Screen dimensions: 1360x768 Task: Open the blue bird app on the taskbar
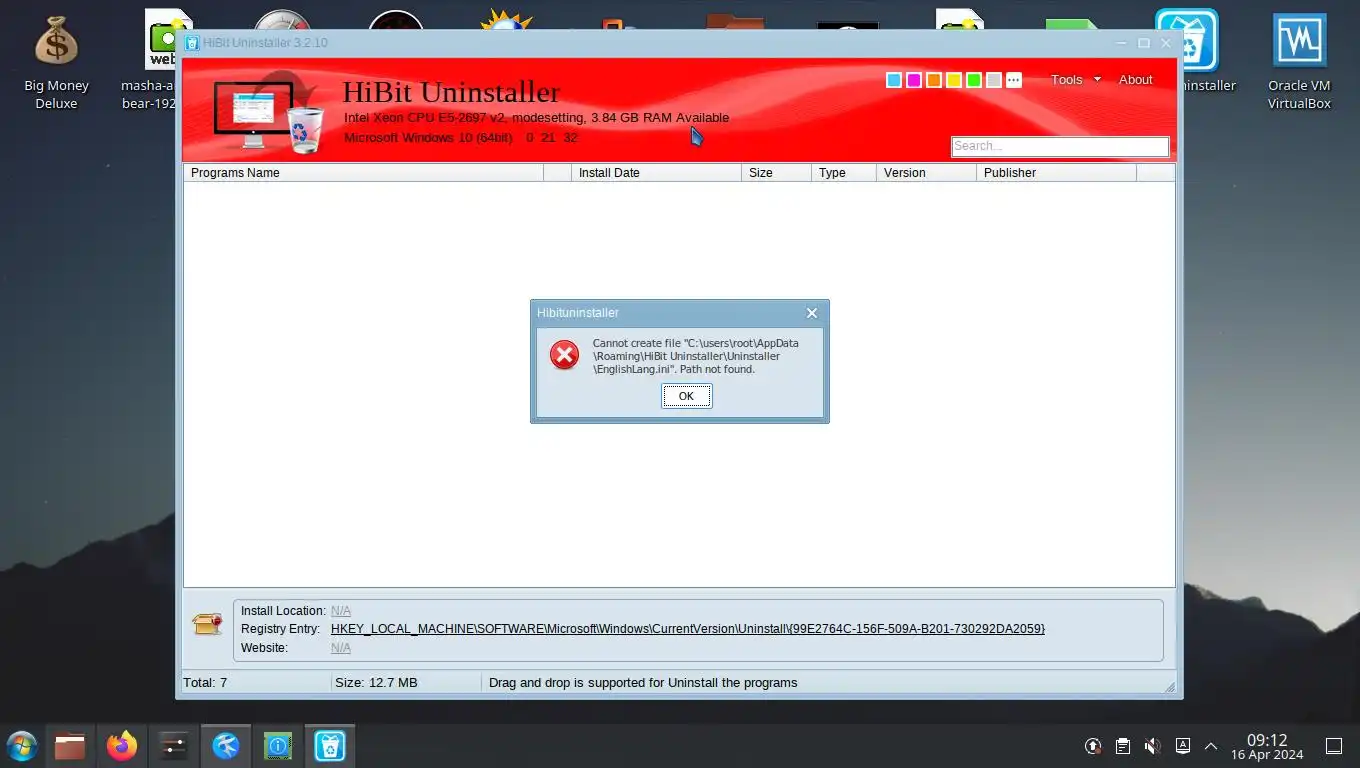(226, 746)
